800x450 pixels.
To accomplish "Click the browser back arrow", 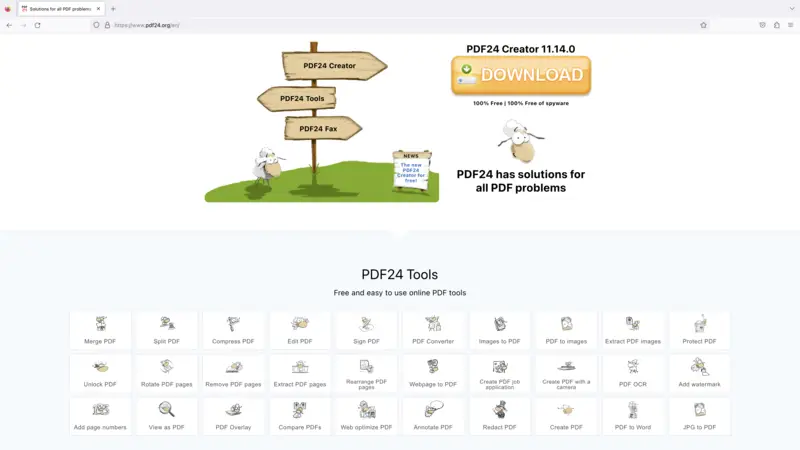I will [x=9, y=25].
